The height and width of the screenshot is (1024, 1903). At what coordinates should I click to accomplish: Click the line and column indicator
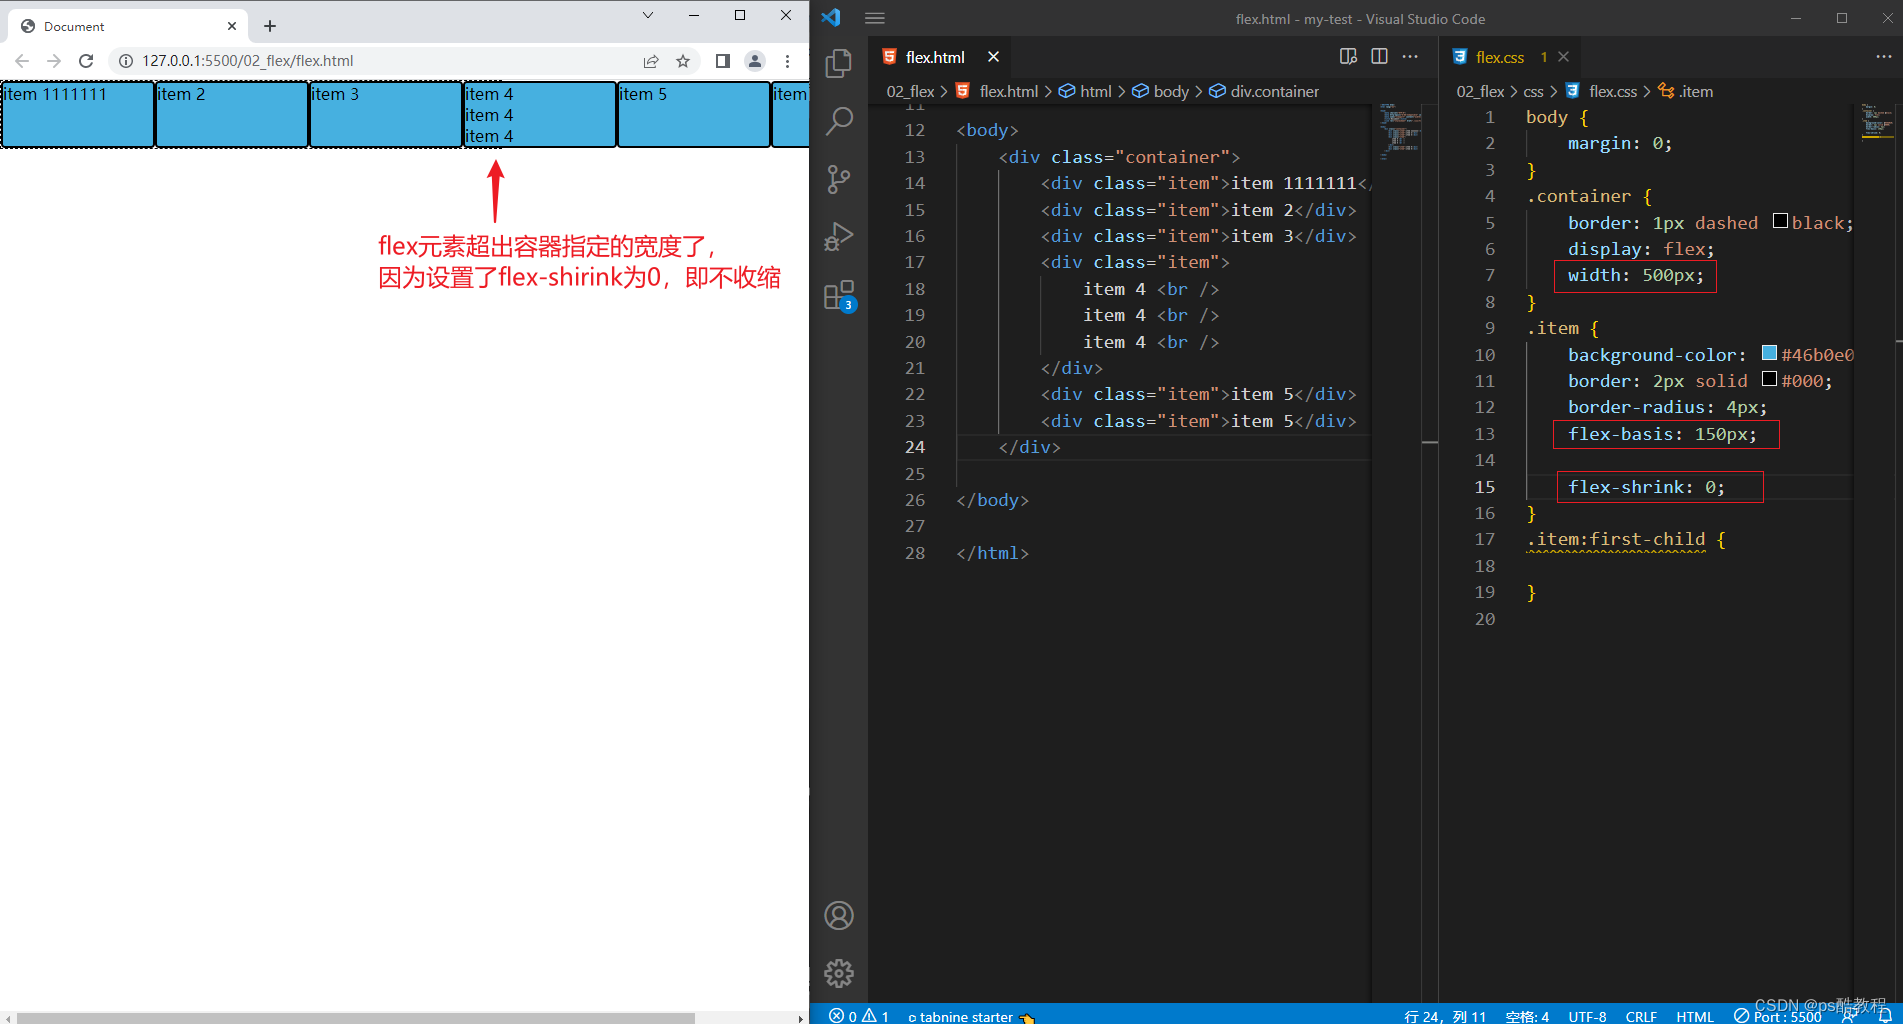[1444, 1016]
